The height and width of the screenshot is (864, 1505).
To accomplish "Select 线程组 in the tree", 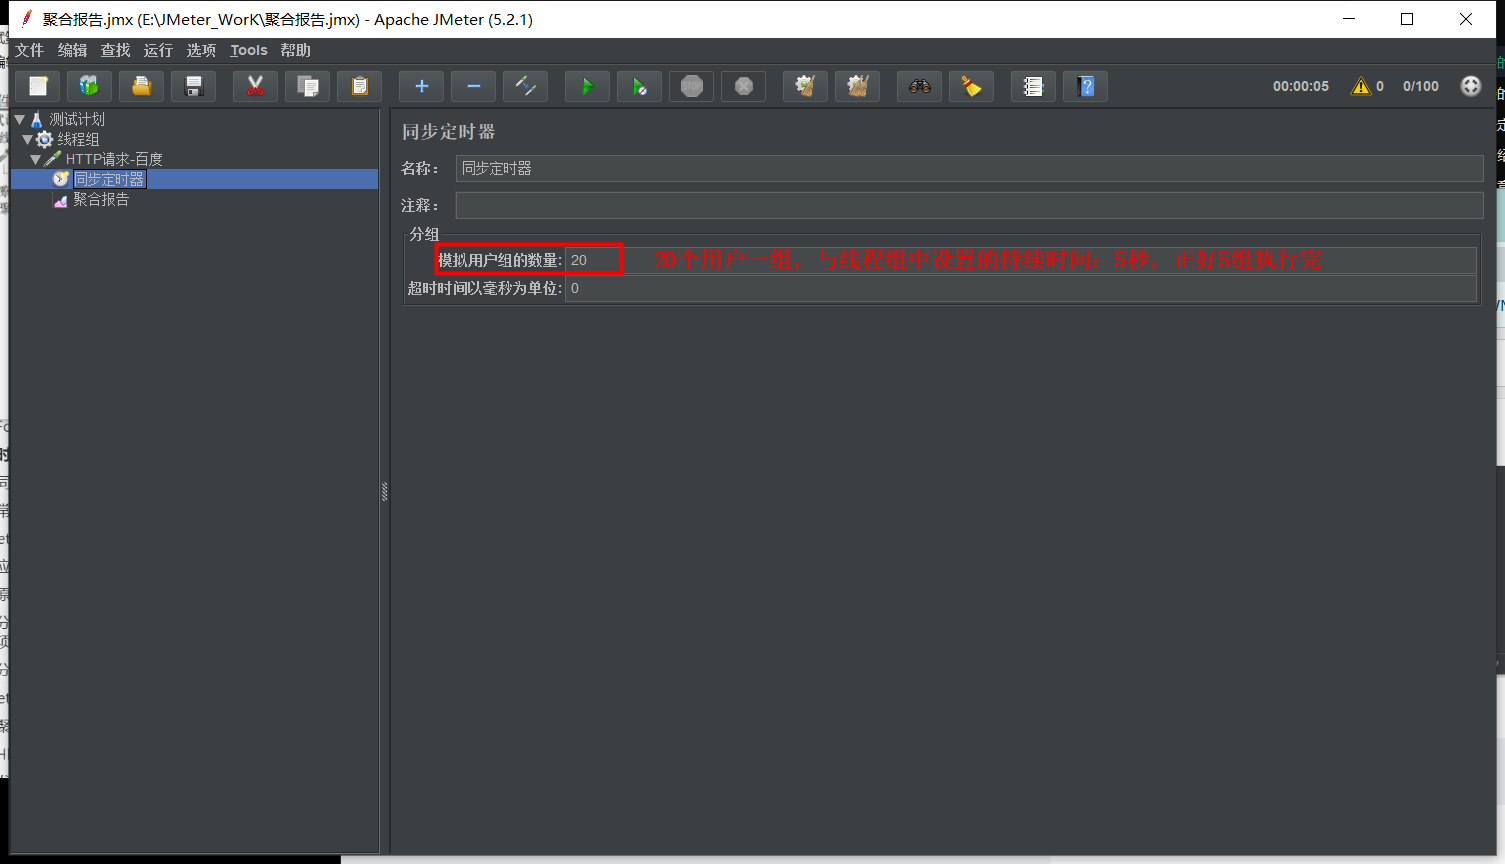I will pos(78,139).
